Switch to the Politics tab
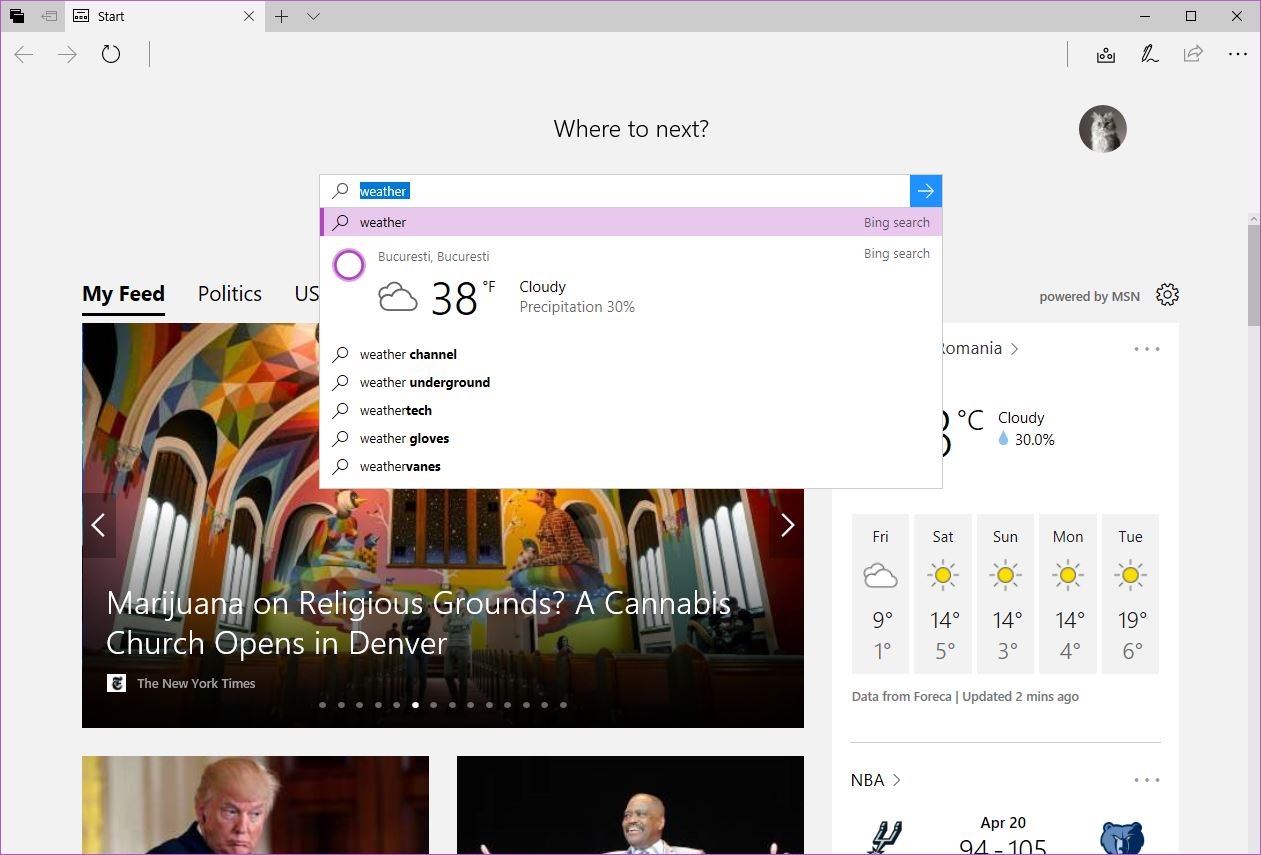Screen dimensions: 1261x855 (x=229, y=294)
